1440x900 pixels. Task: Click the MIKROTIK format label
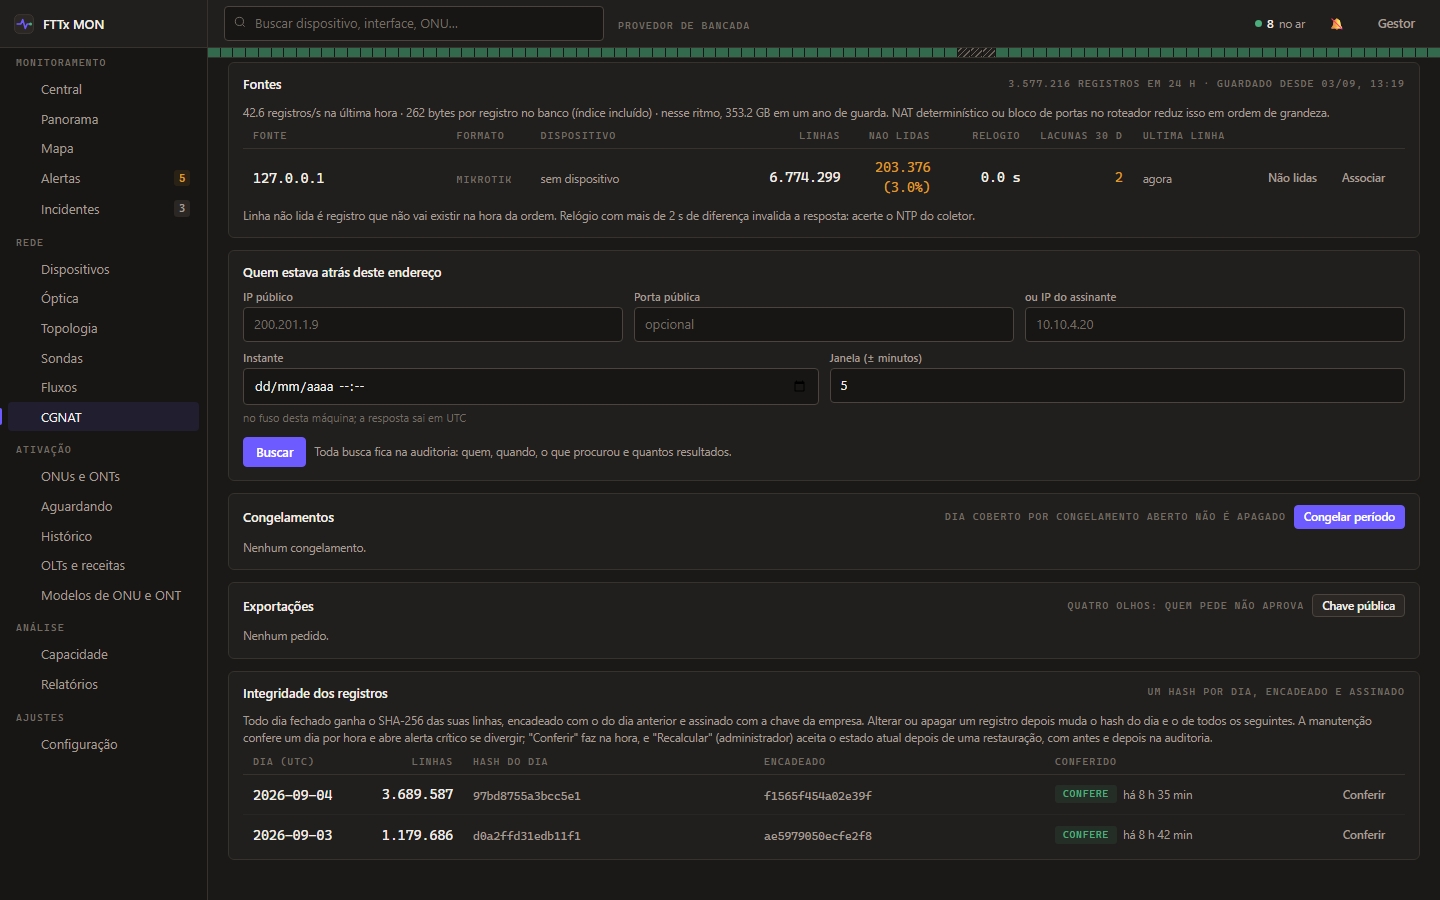[x=484, y=180]
